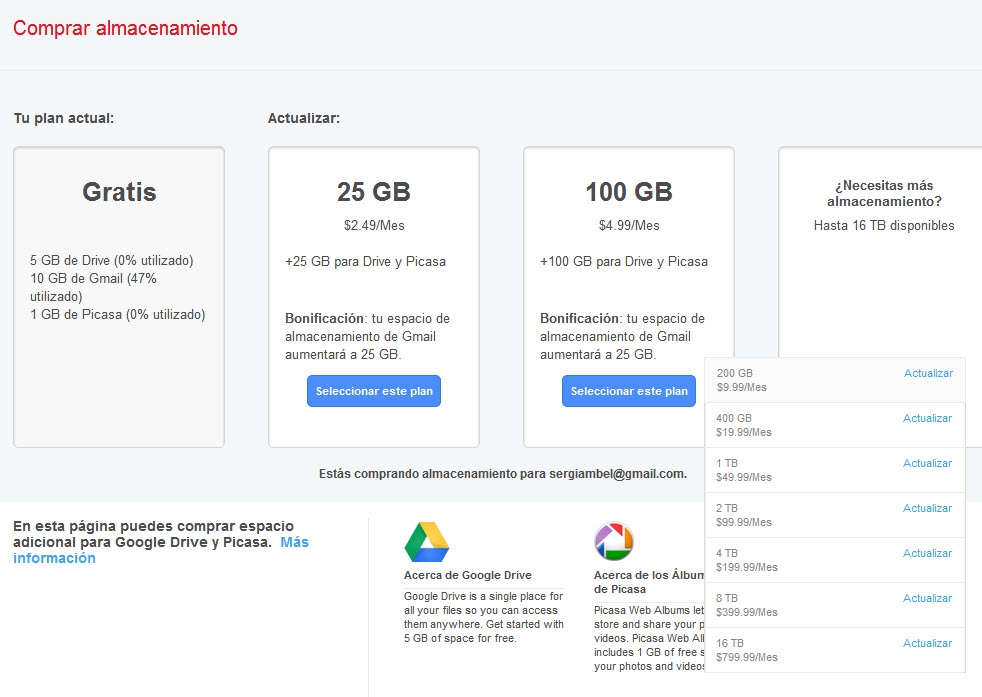Viewport: 982px width, 697px height.
Task: Click the $99.99/Mes price in the list
Action: (x=744, y=522)
